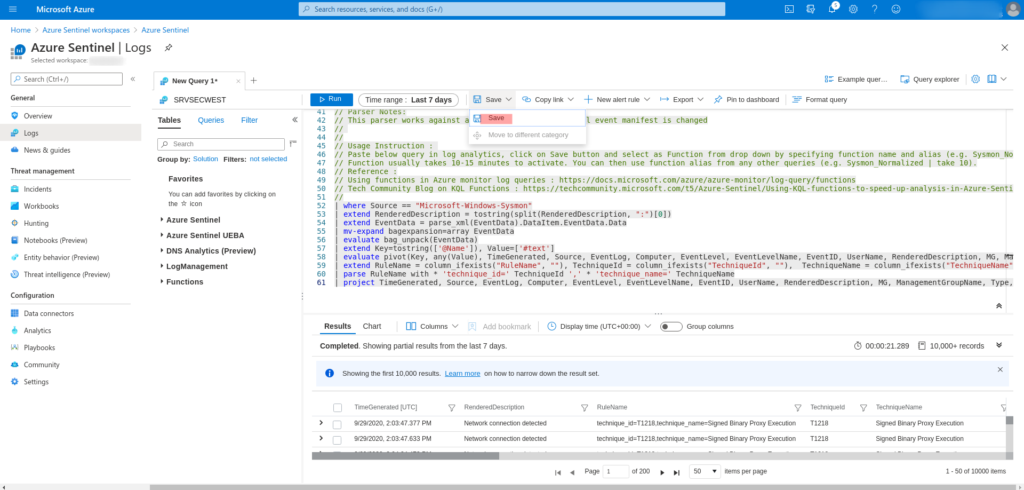
Task: Click the user account avatar
Action: click(x=1012, y=9)
